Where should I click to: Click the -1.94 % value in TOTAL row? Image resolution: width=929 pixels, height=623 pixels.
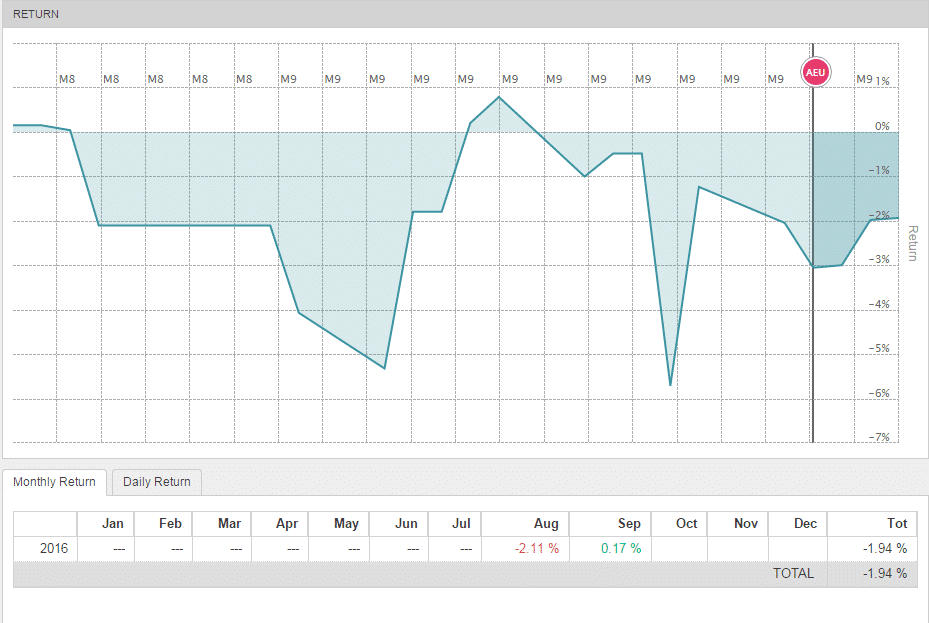883,574
